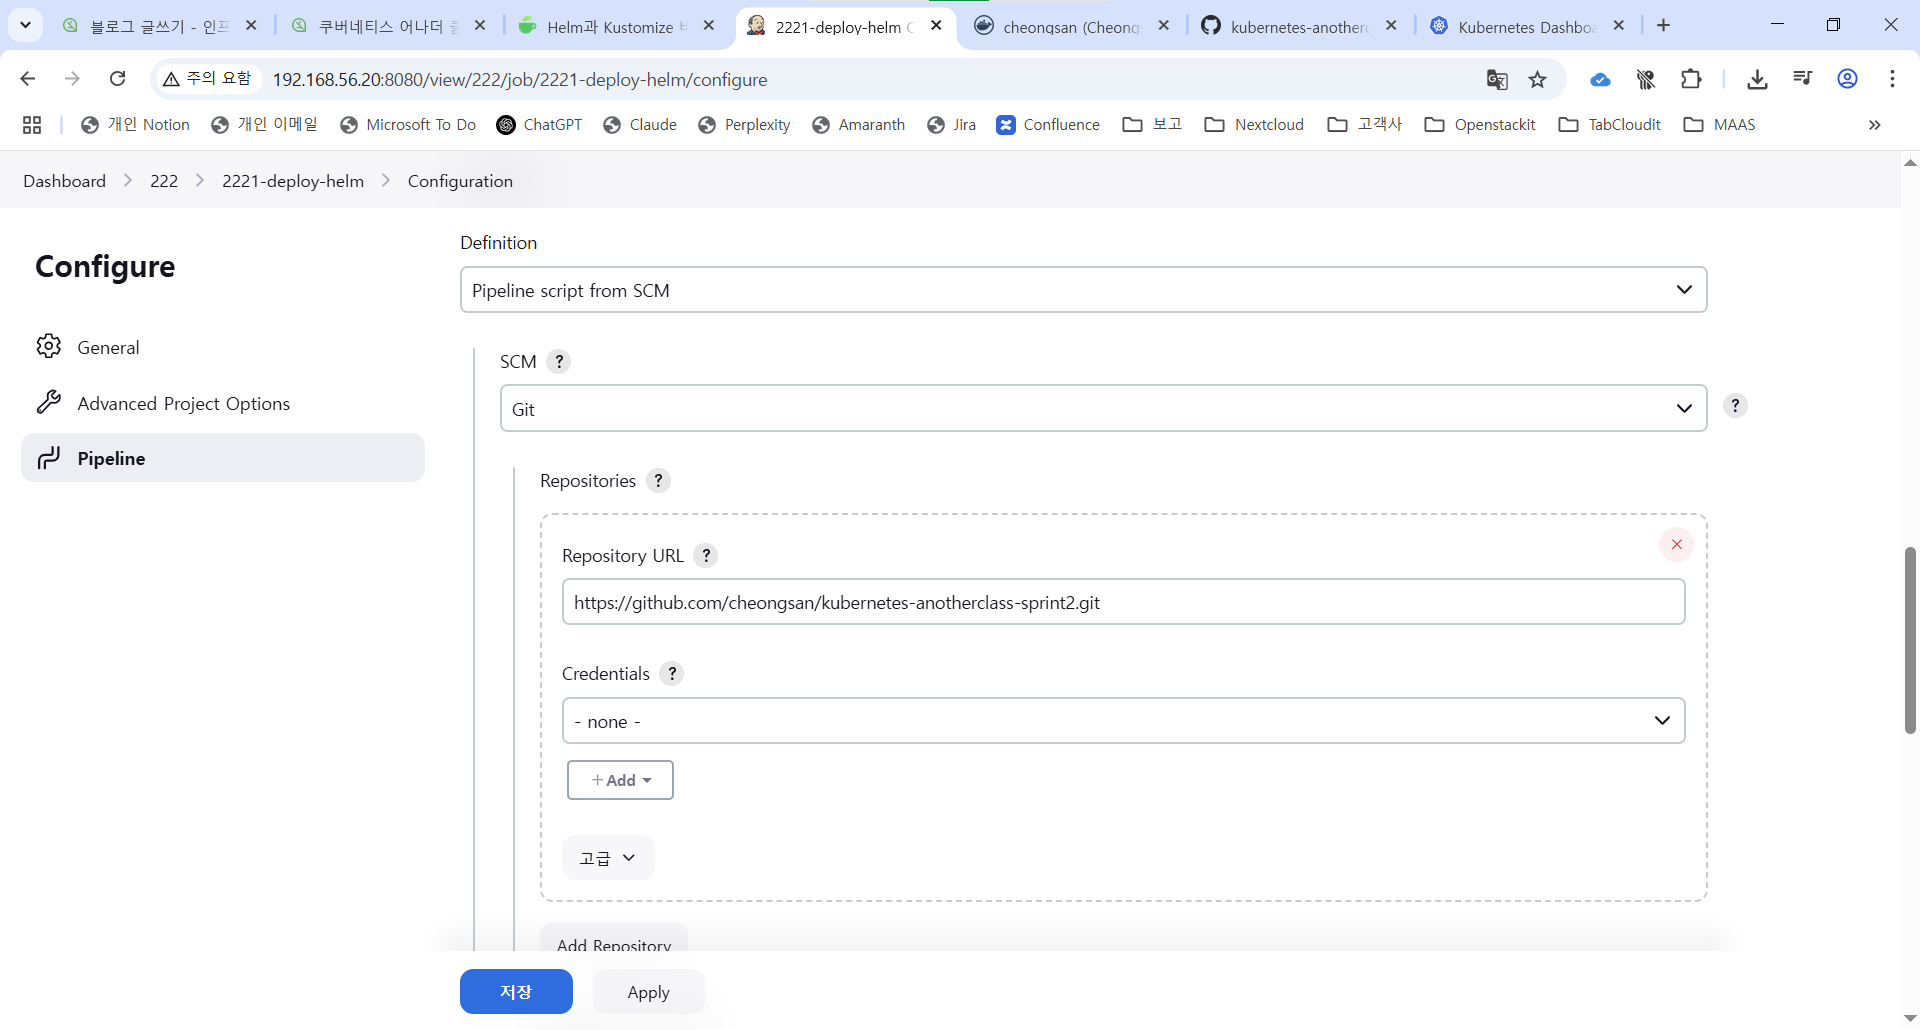Click the red X to remove the repository

[x=1676, y=544]
